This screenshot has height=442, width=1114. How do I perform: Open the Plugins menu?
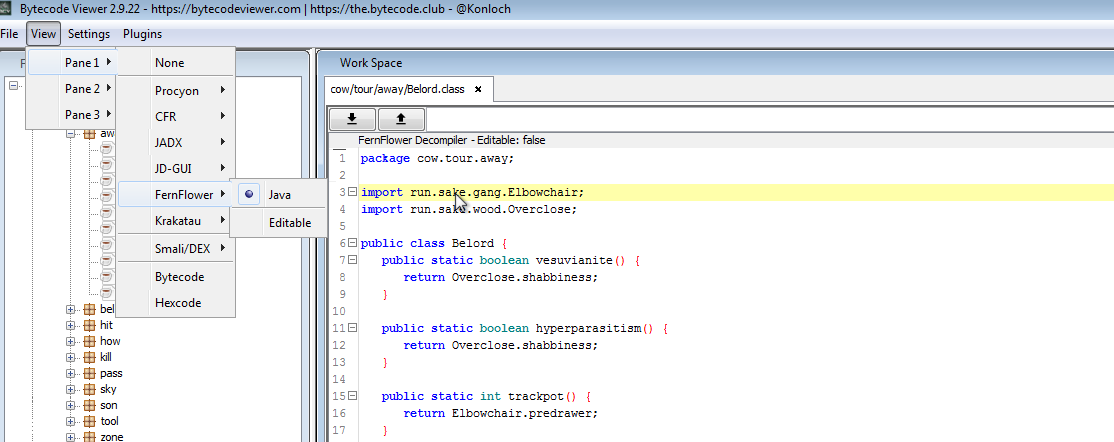tap(142, 33)
